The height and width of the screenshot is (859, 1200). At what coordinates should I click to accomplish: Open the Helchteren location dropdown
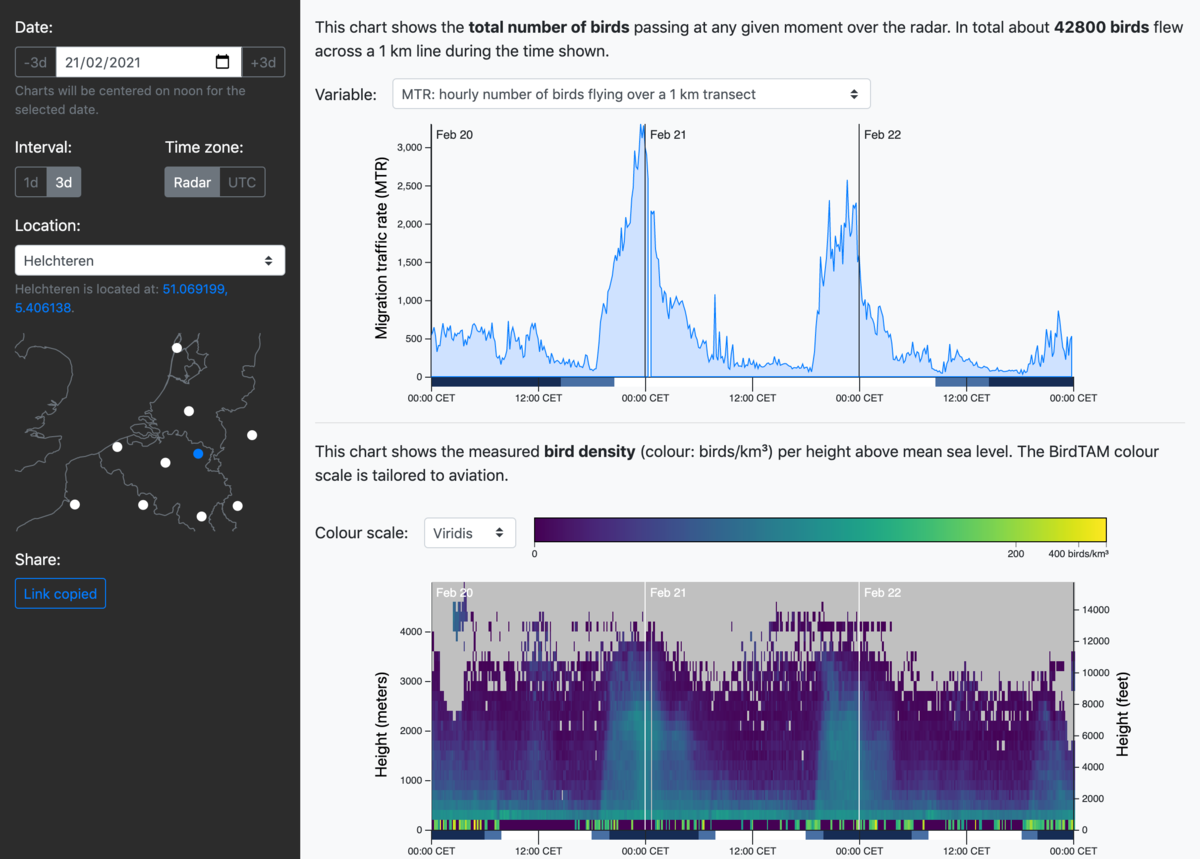pos(150,260)
